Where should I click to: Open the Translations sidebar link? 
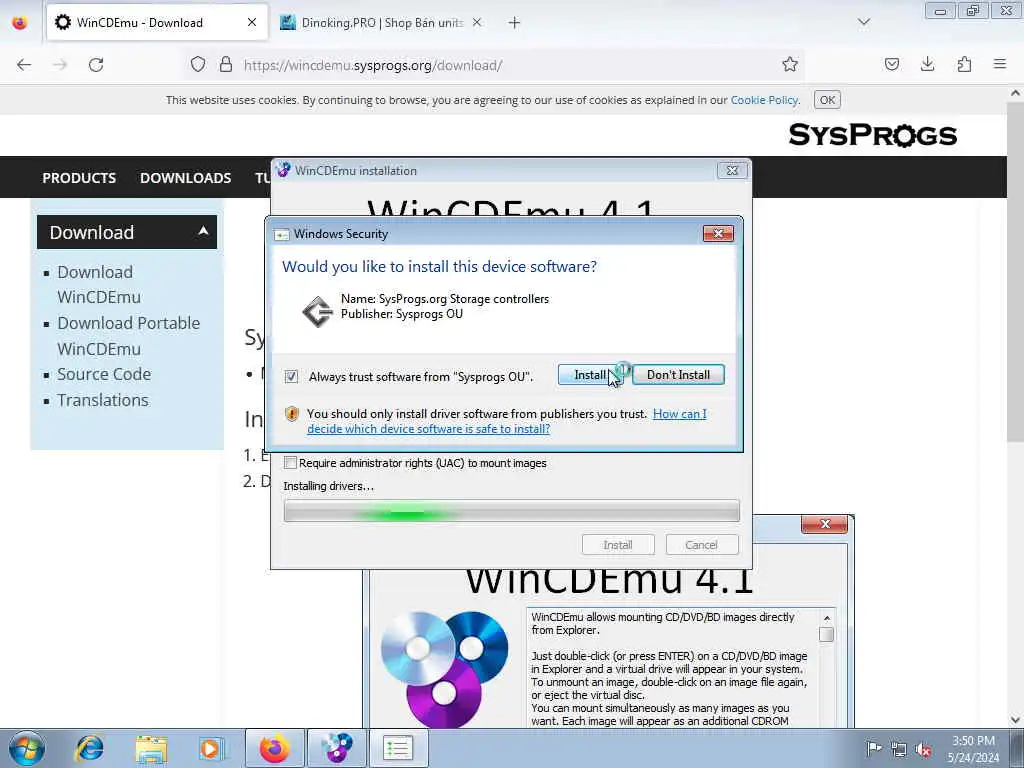click(103, 400)
